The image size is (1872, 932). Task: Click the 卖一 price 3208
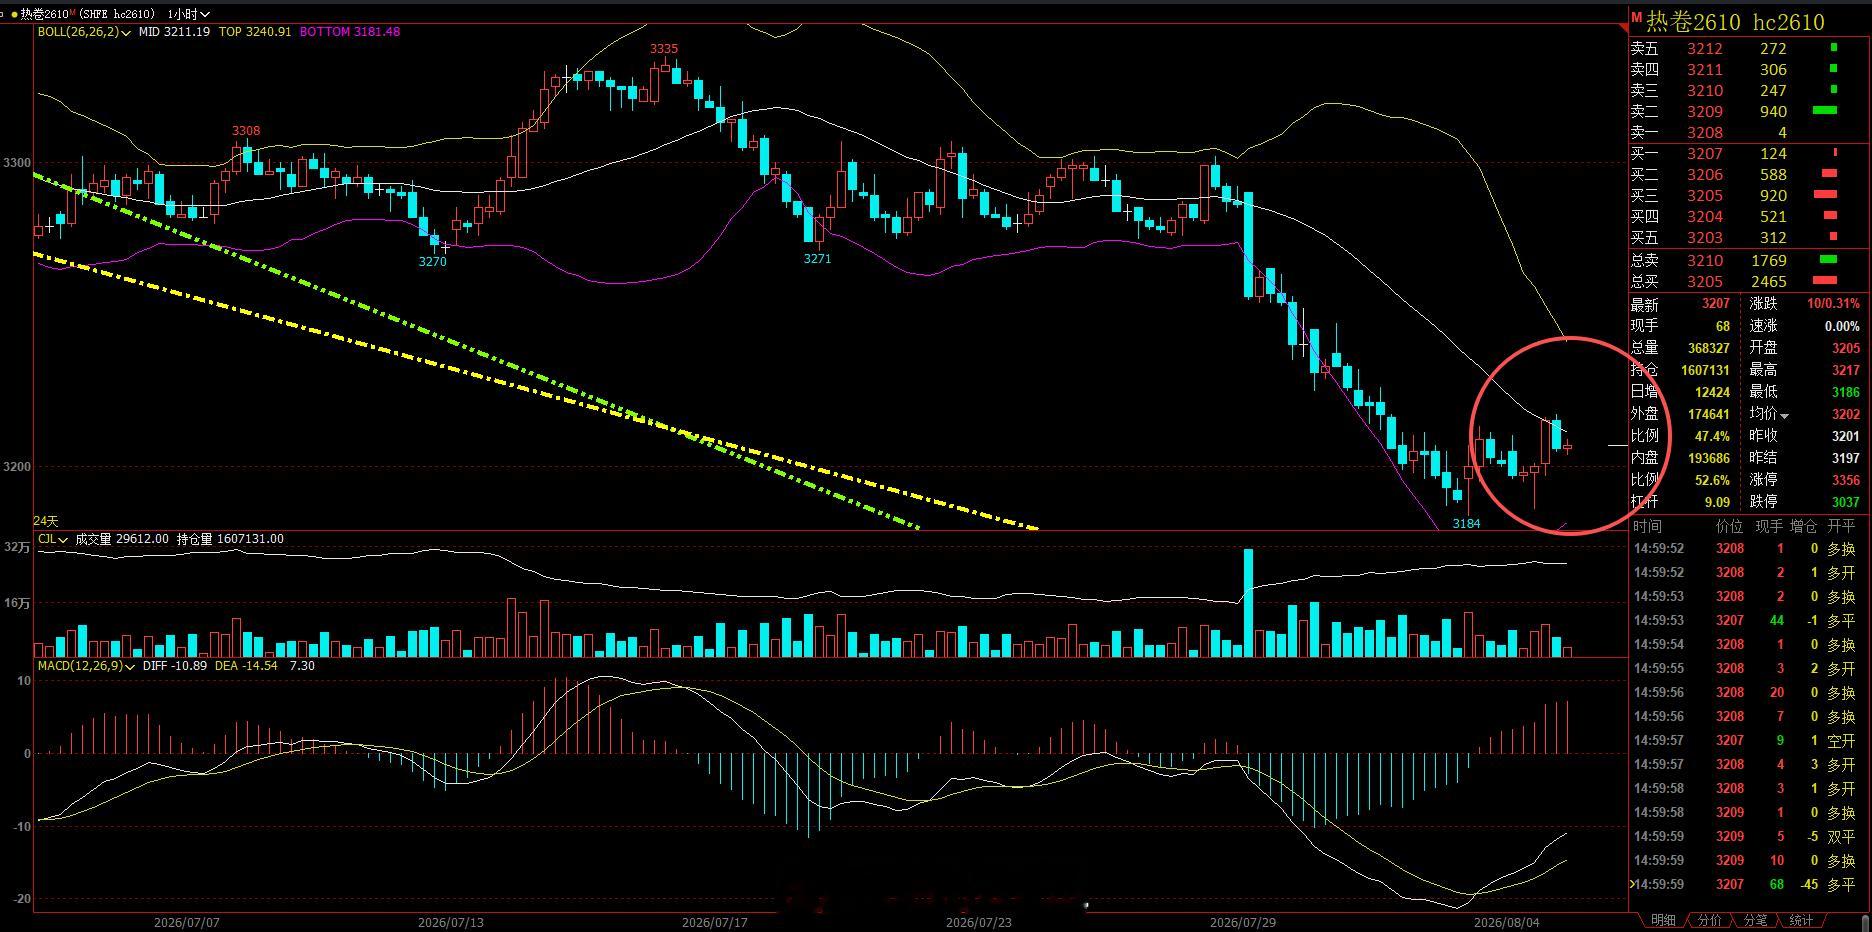(1705, 132)
